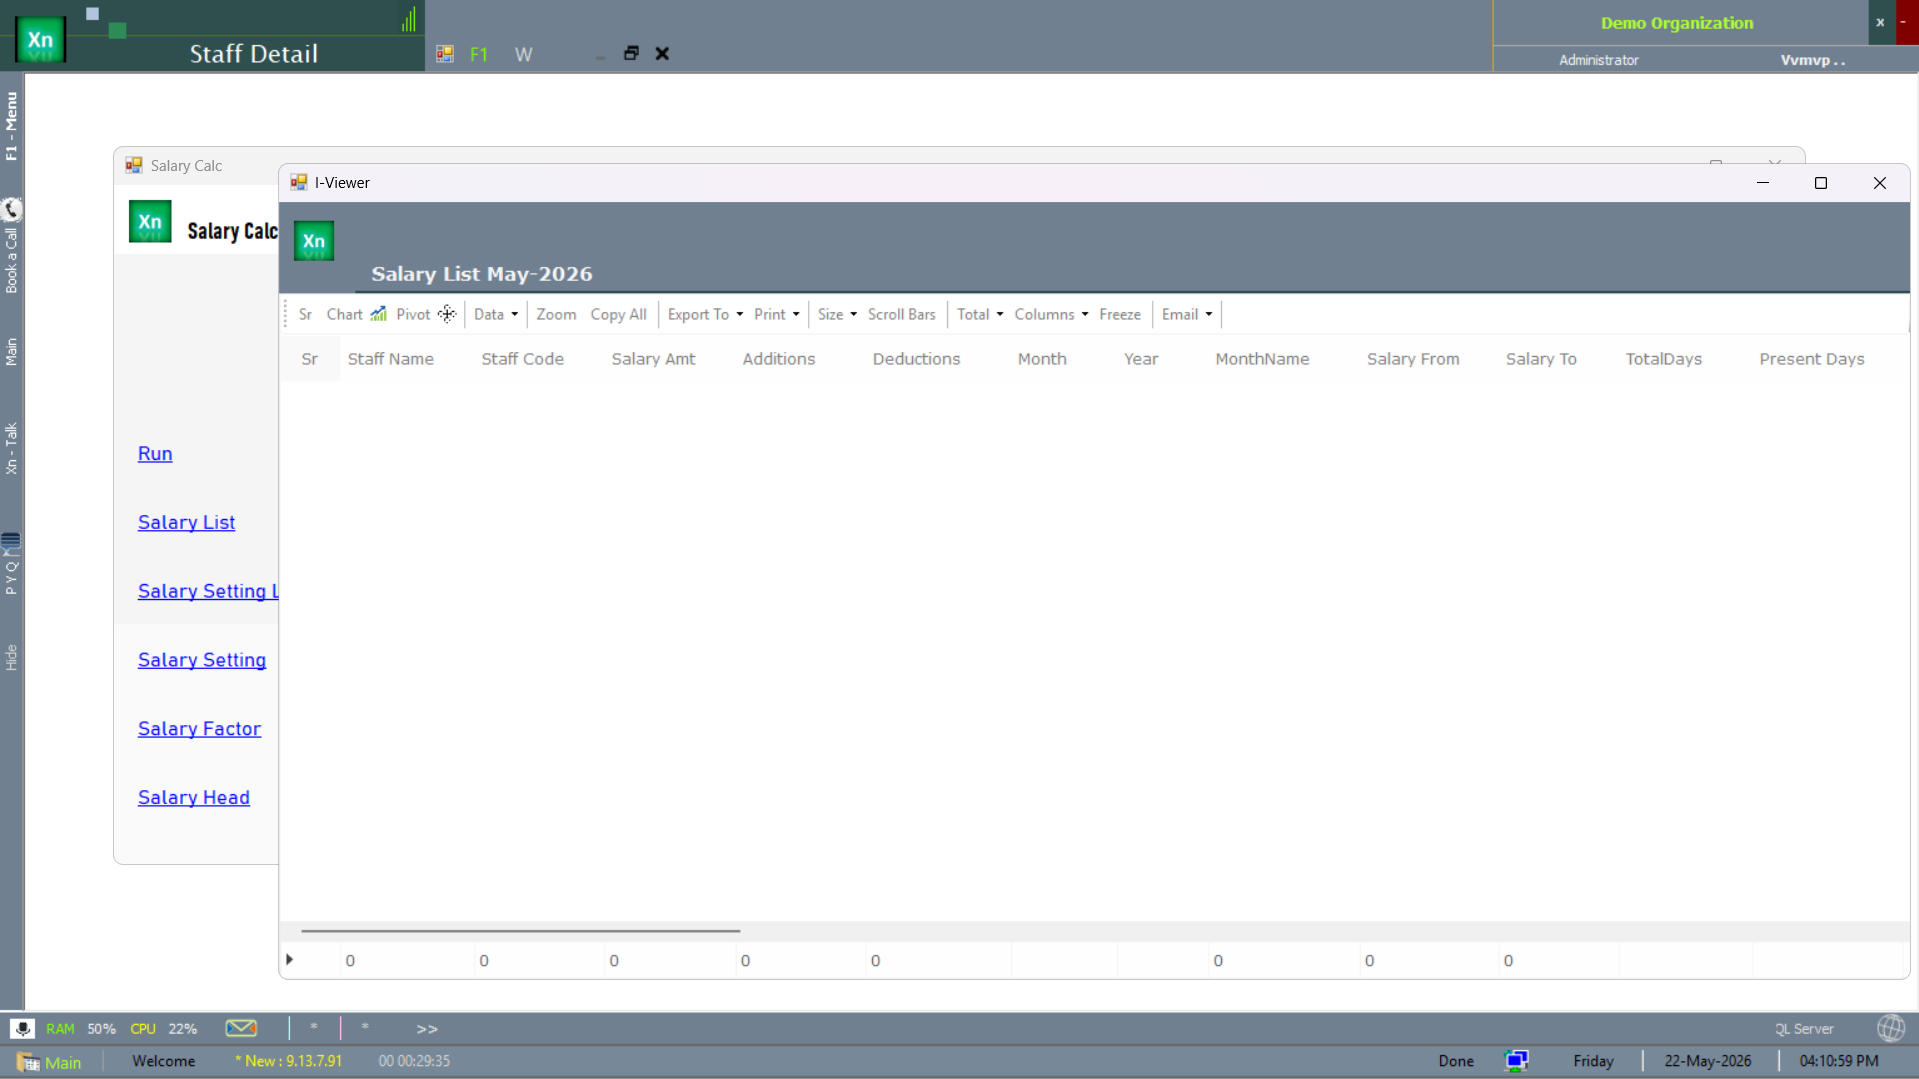Maximize the I-Viewer window
Image resolution: width=1919 pixels, height=1079 pixels.
pyautogui.click(x=1821, y=183)
